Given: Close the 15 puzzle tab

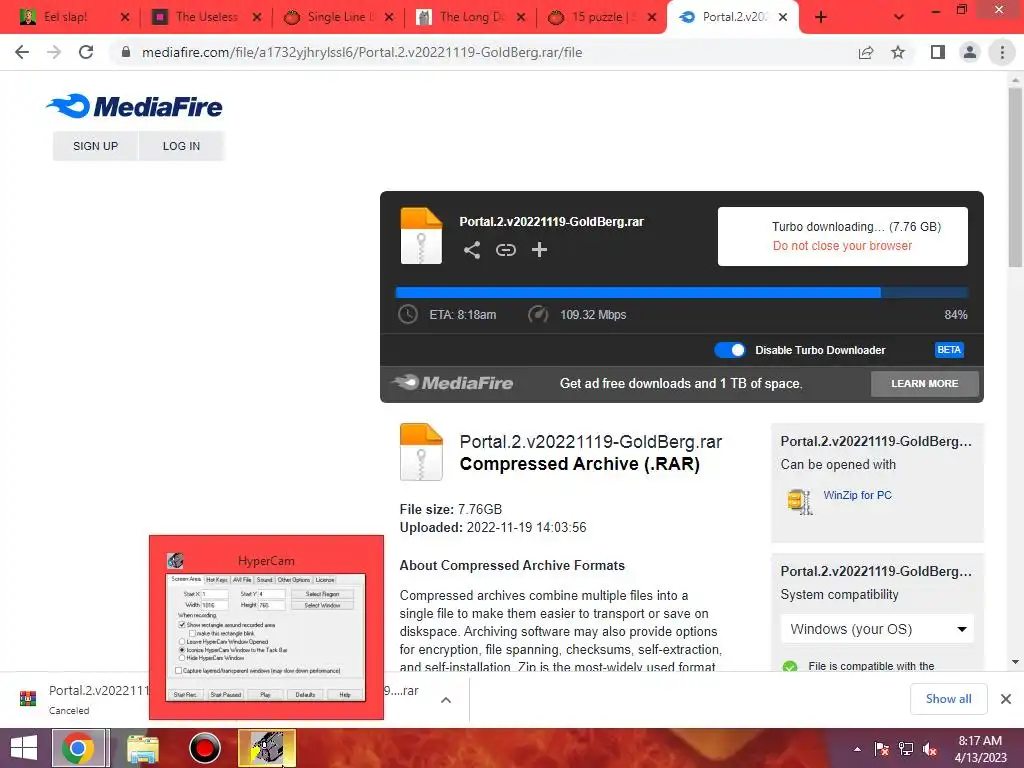Looking at the screenshot, I should coord(652,17).
